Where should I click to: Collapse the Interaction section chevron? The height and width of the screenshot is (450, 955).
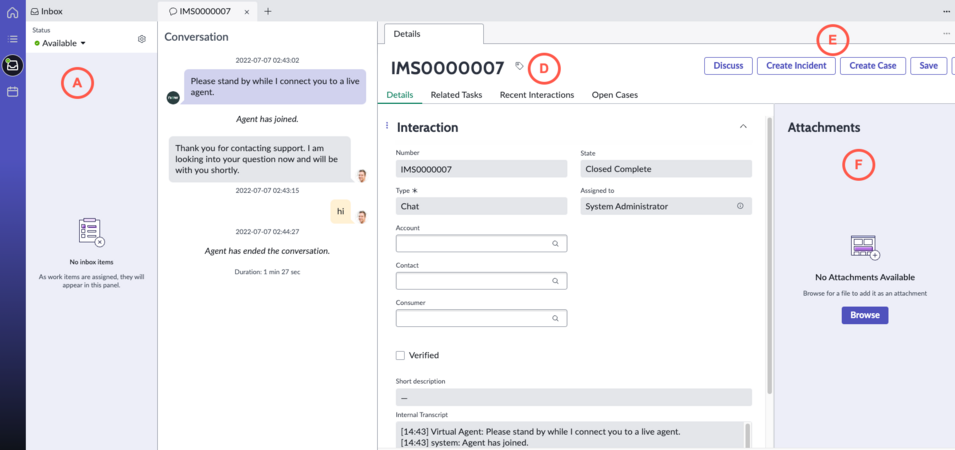[742, 127]
